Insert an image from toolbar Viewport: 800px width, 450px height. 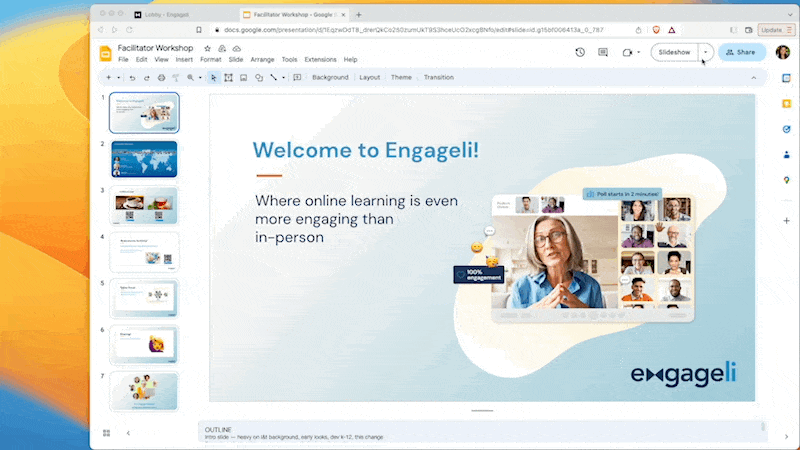click(243, 78)
